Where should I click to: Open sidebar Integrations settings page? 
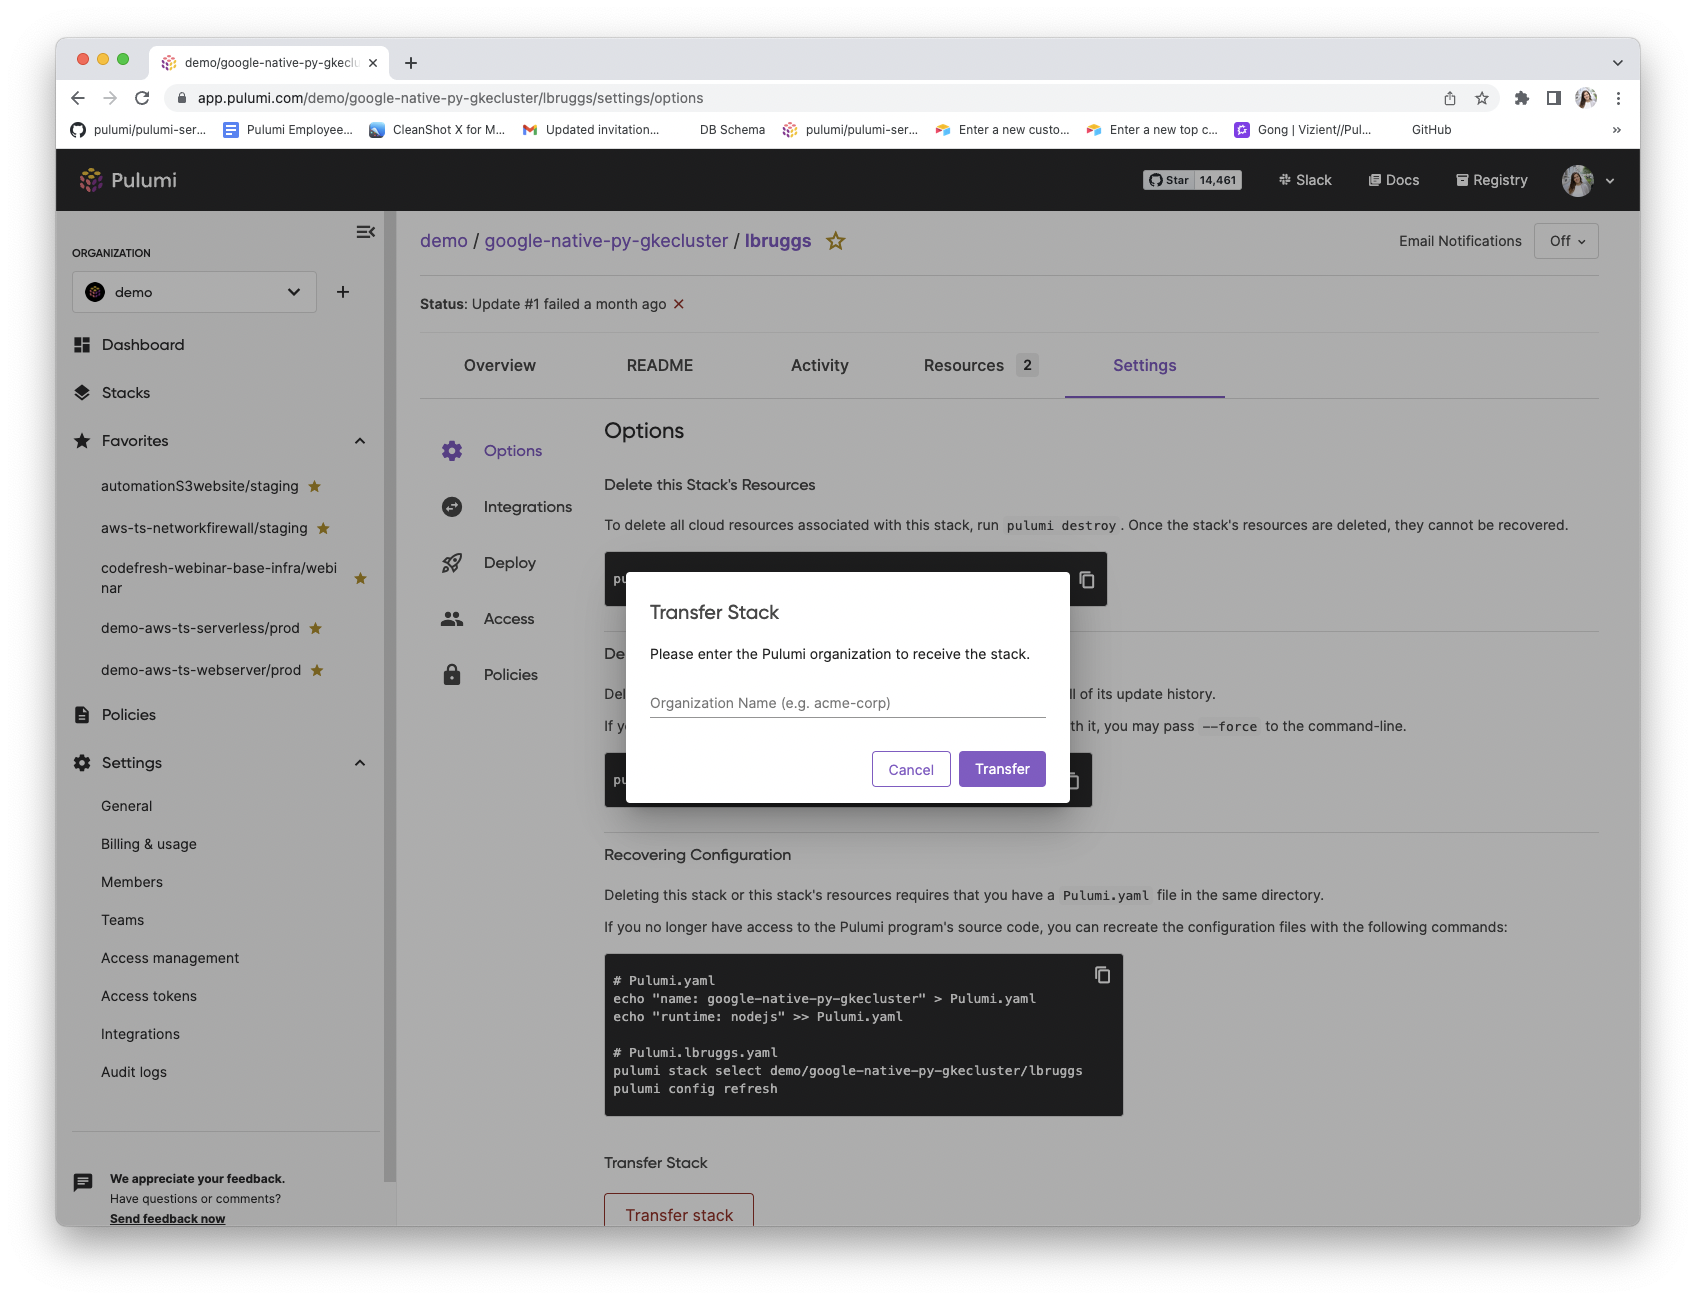(141, 1034)
